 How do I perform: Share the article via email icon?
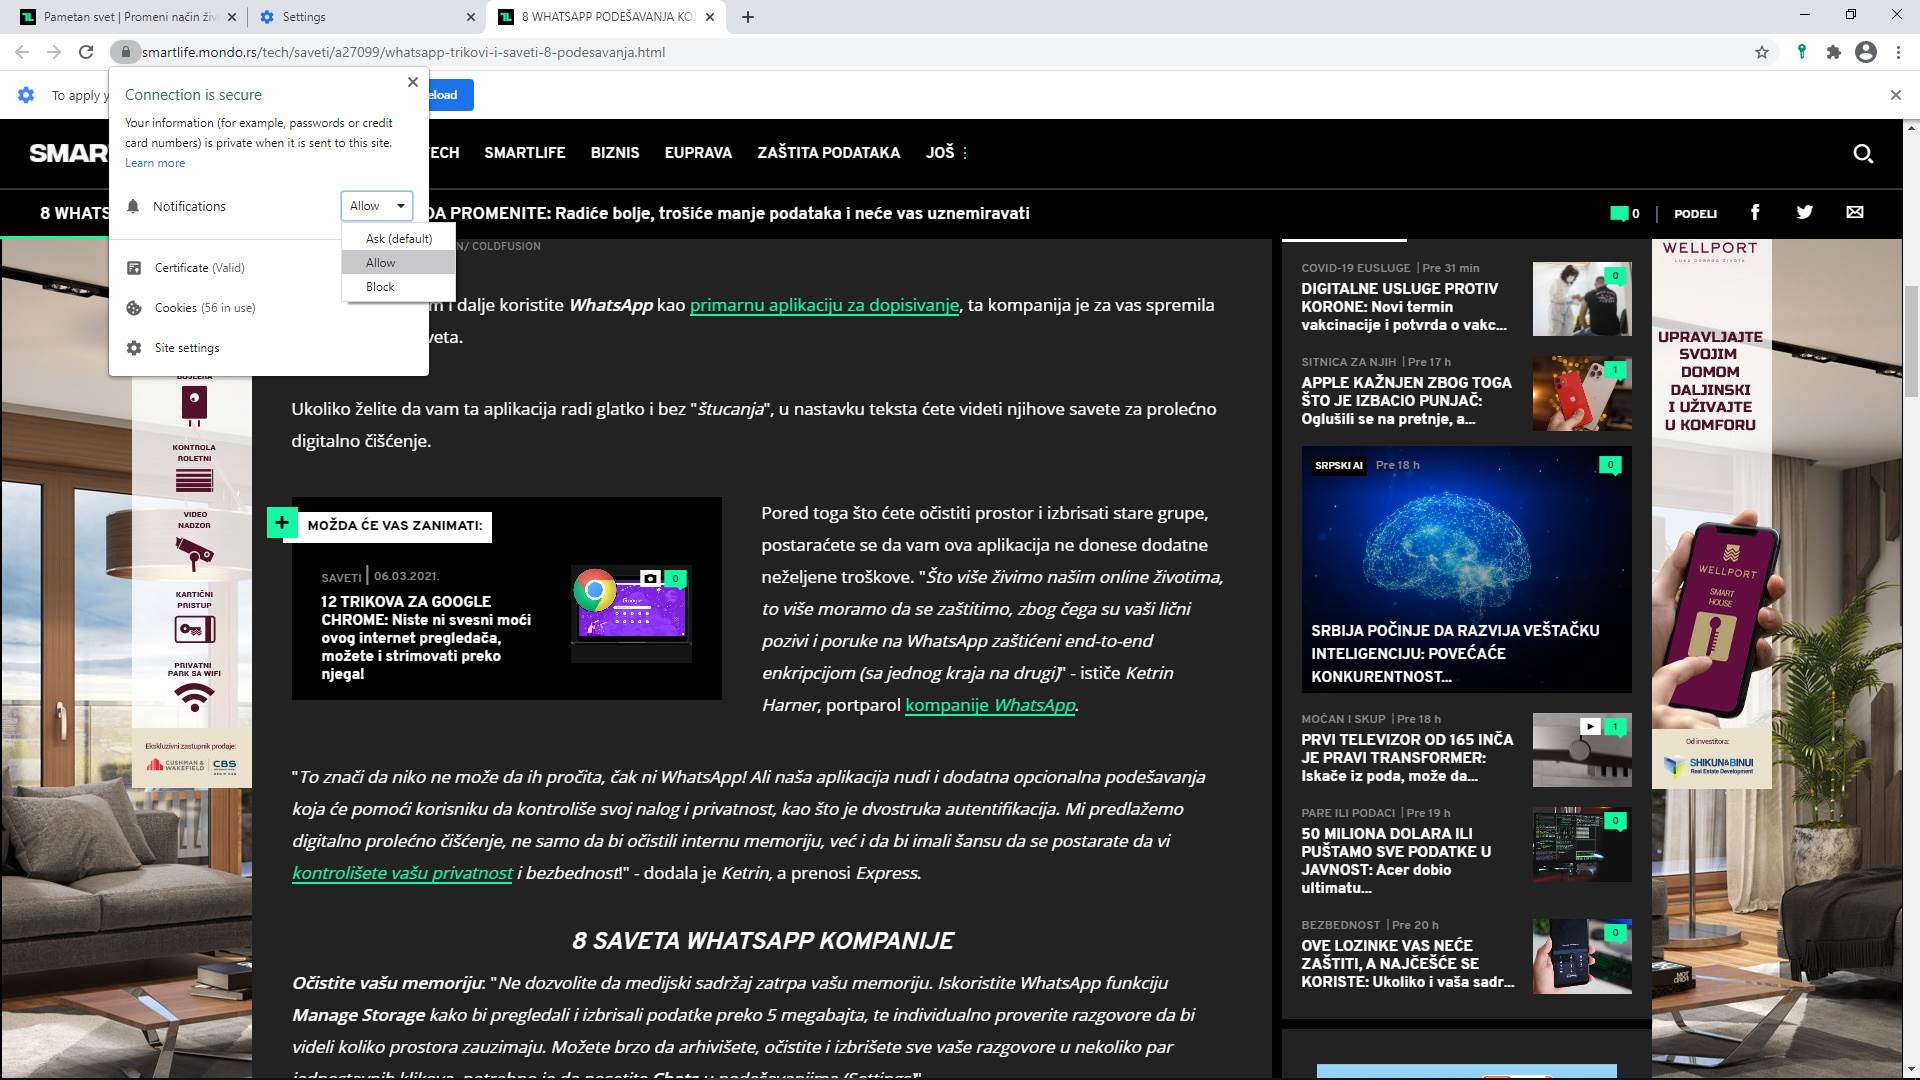pos(1854,212)
